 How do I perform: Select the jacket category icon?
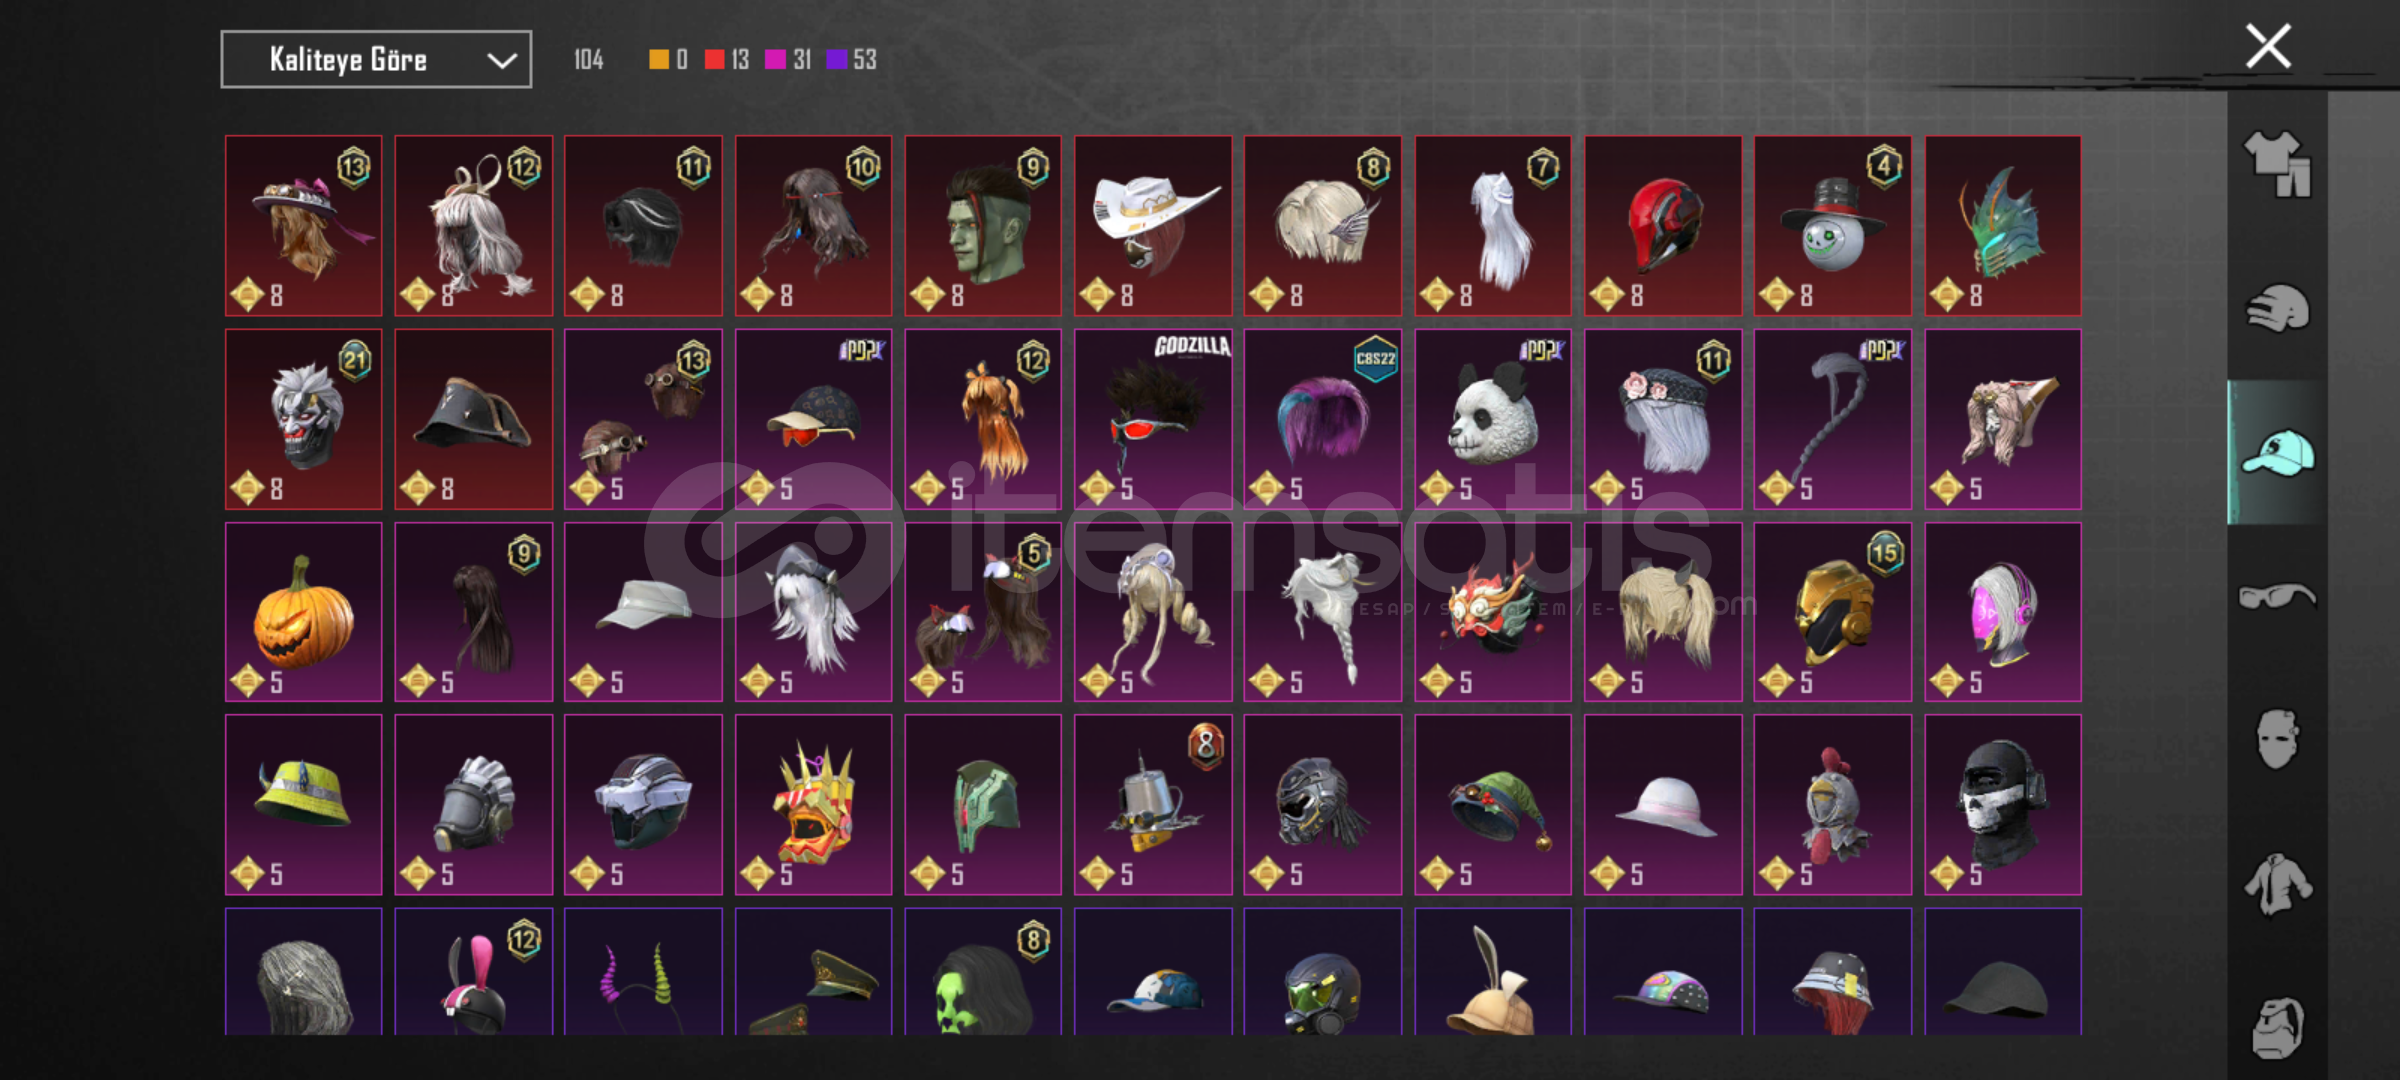coord(2277,884)
